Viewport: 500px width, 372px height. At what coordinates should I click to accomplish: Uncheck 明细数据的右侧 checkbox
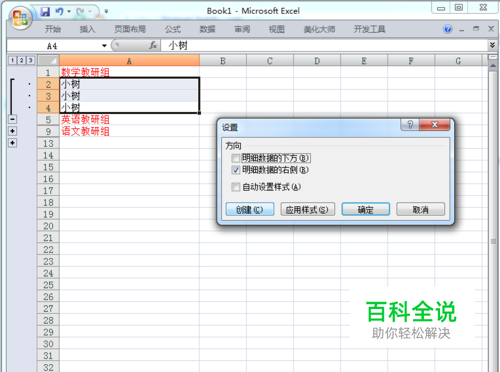236,170
